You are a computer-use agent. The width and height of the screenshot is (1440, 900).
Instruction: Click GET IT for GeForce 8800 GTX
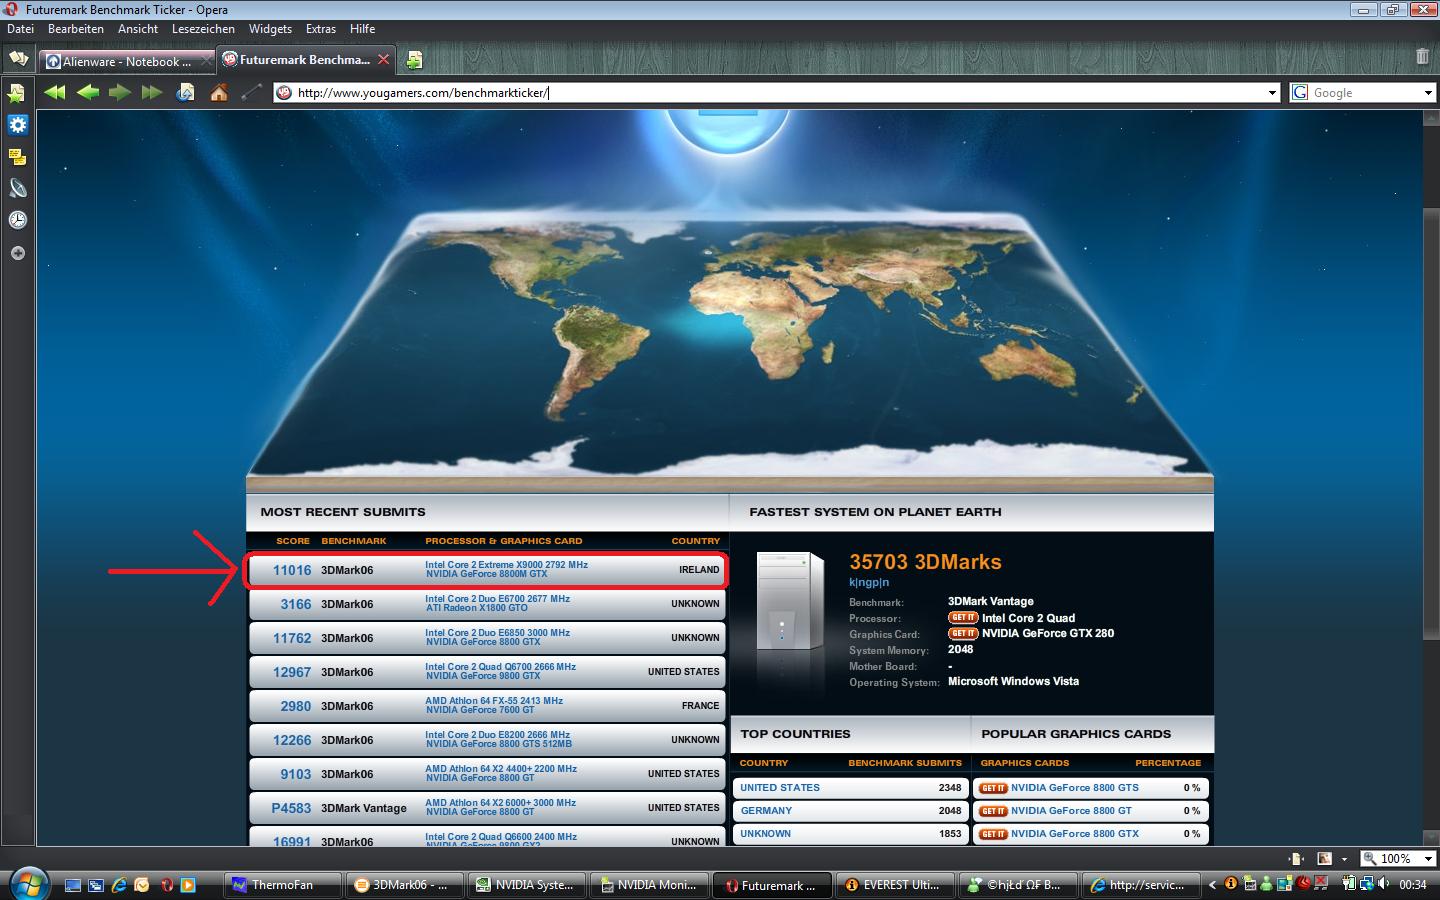[993, 834]
